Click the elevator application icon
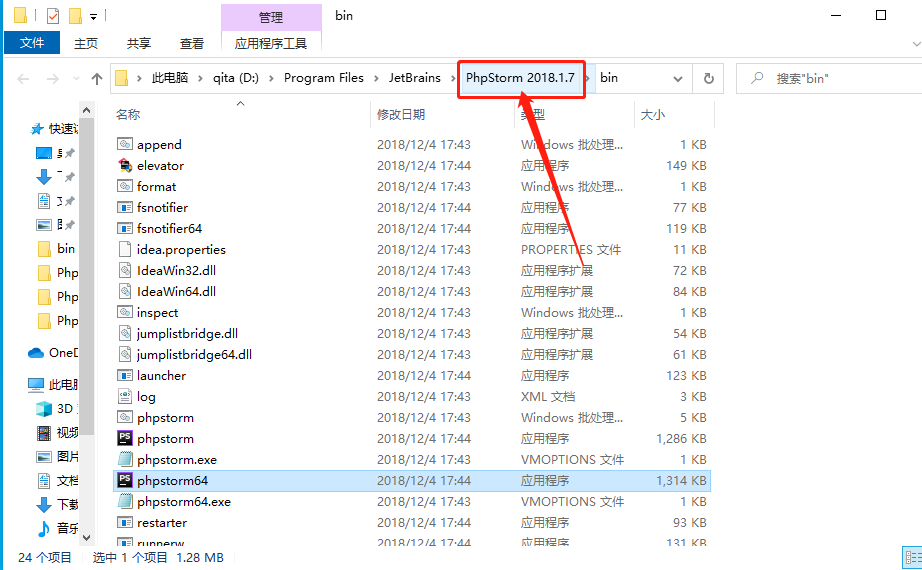 pyautogui.click(x=125, y=165)
